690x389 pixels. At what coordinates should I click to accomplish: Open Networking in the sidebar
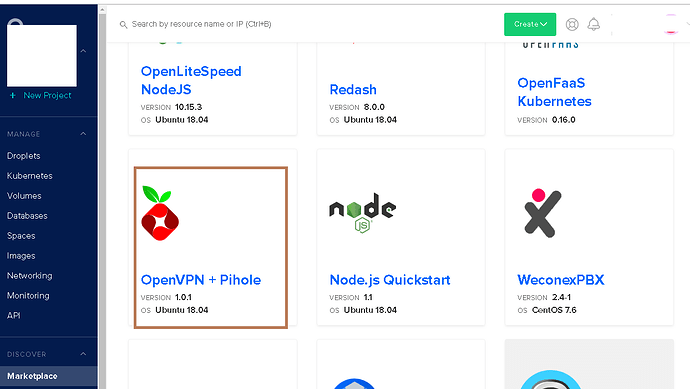[x=29, y=275]
